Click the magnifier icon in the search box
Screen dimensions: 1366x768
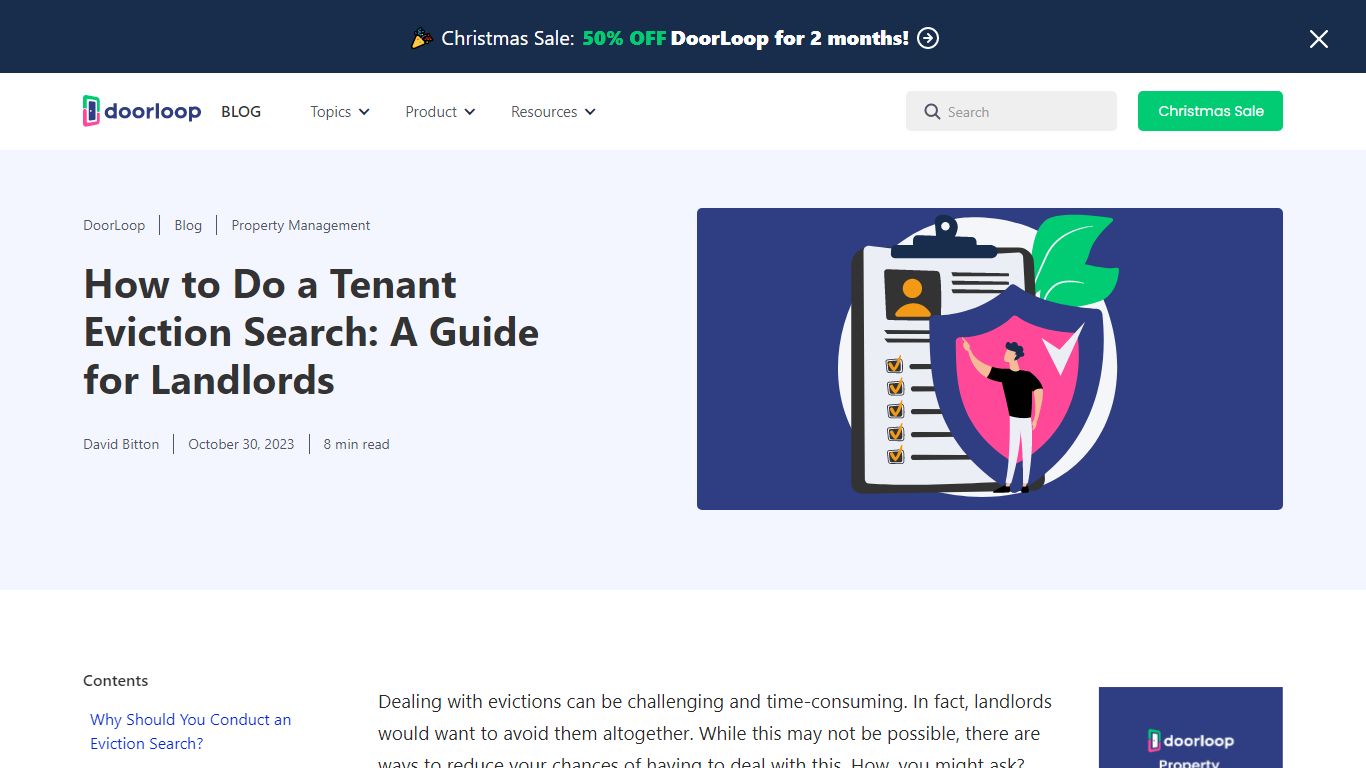[932, 112]
